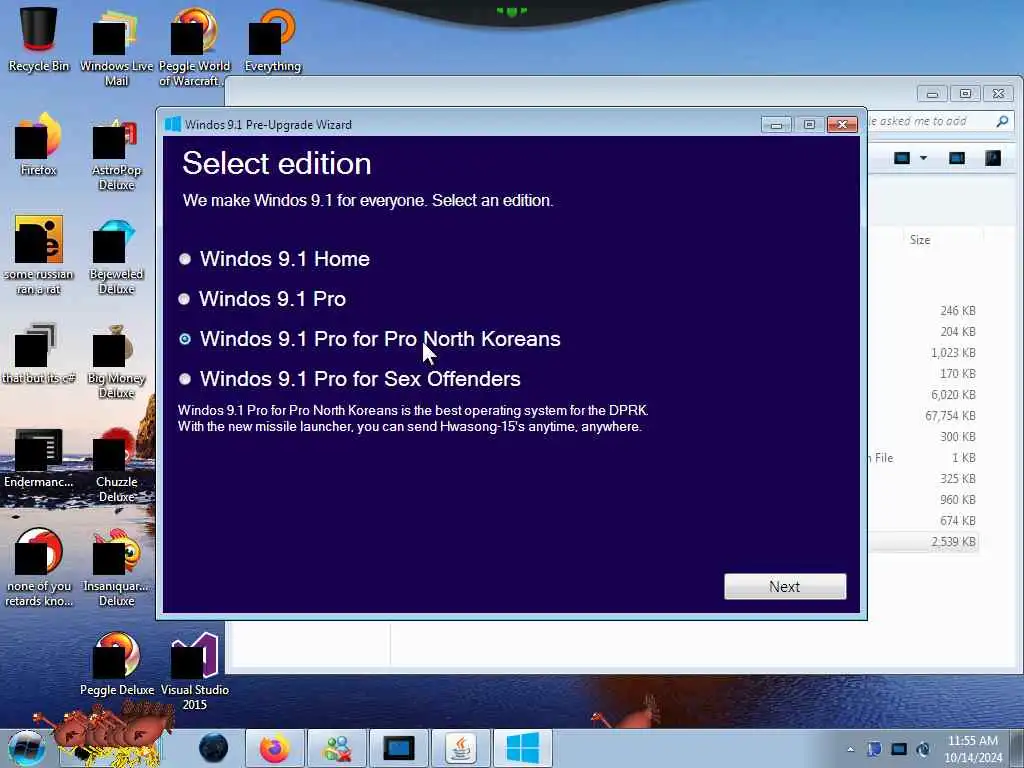Click the two-people messenger taskbar icon

click(337, 748)
